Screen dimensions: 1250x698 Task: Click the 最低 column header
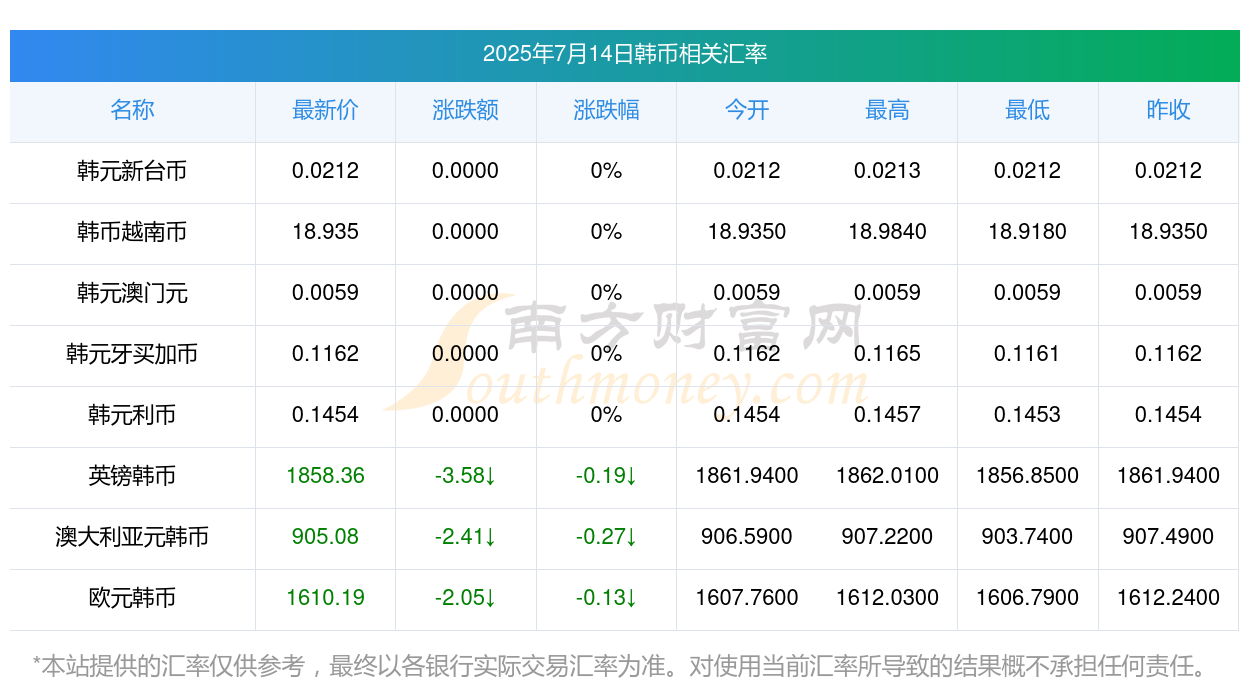click(x=1028, y=110)
